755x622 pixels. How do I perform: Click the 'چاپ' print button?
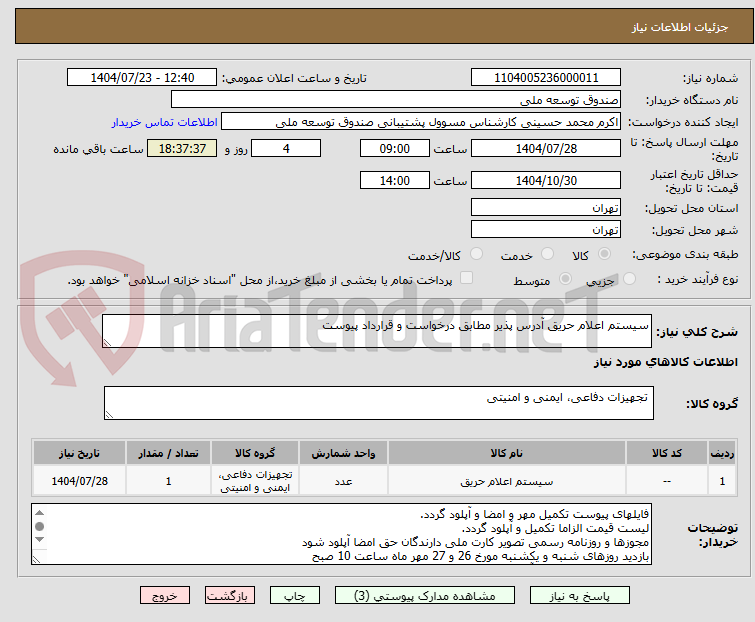[295, 596]
